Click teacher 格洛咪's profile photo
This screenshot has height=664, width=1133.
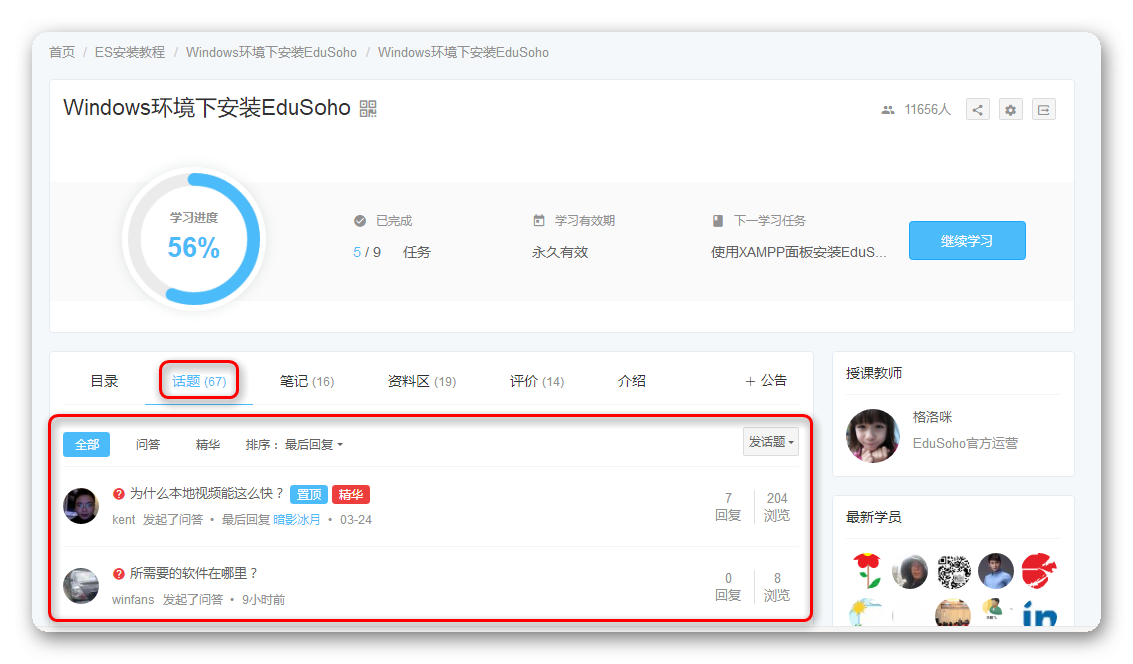coord(873,435)
